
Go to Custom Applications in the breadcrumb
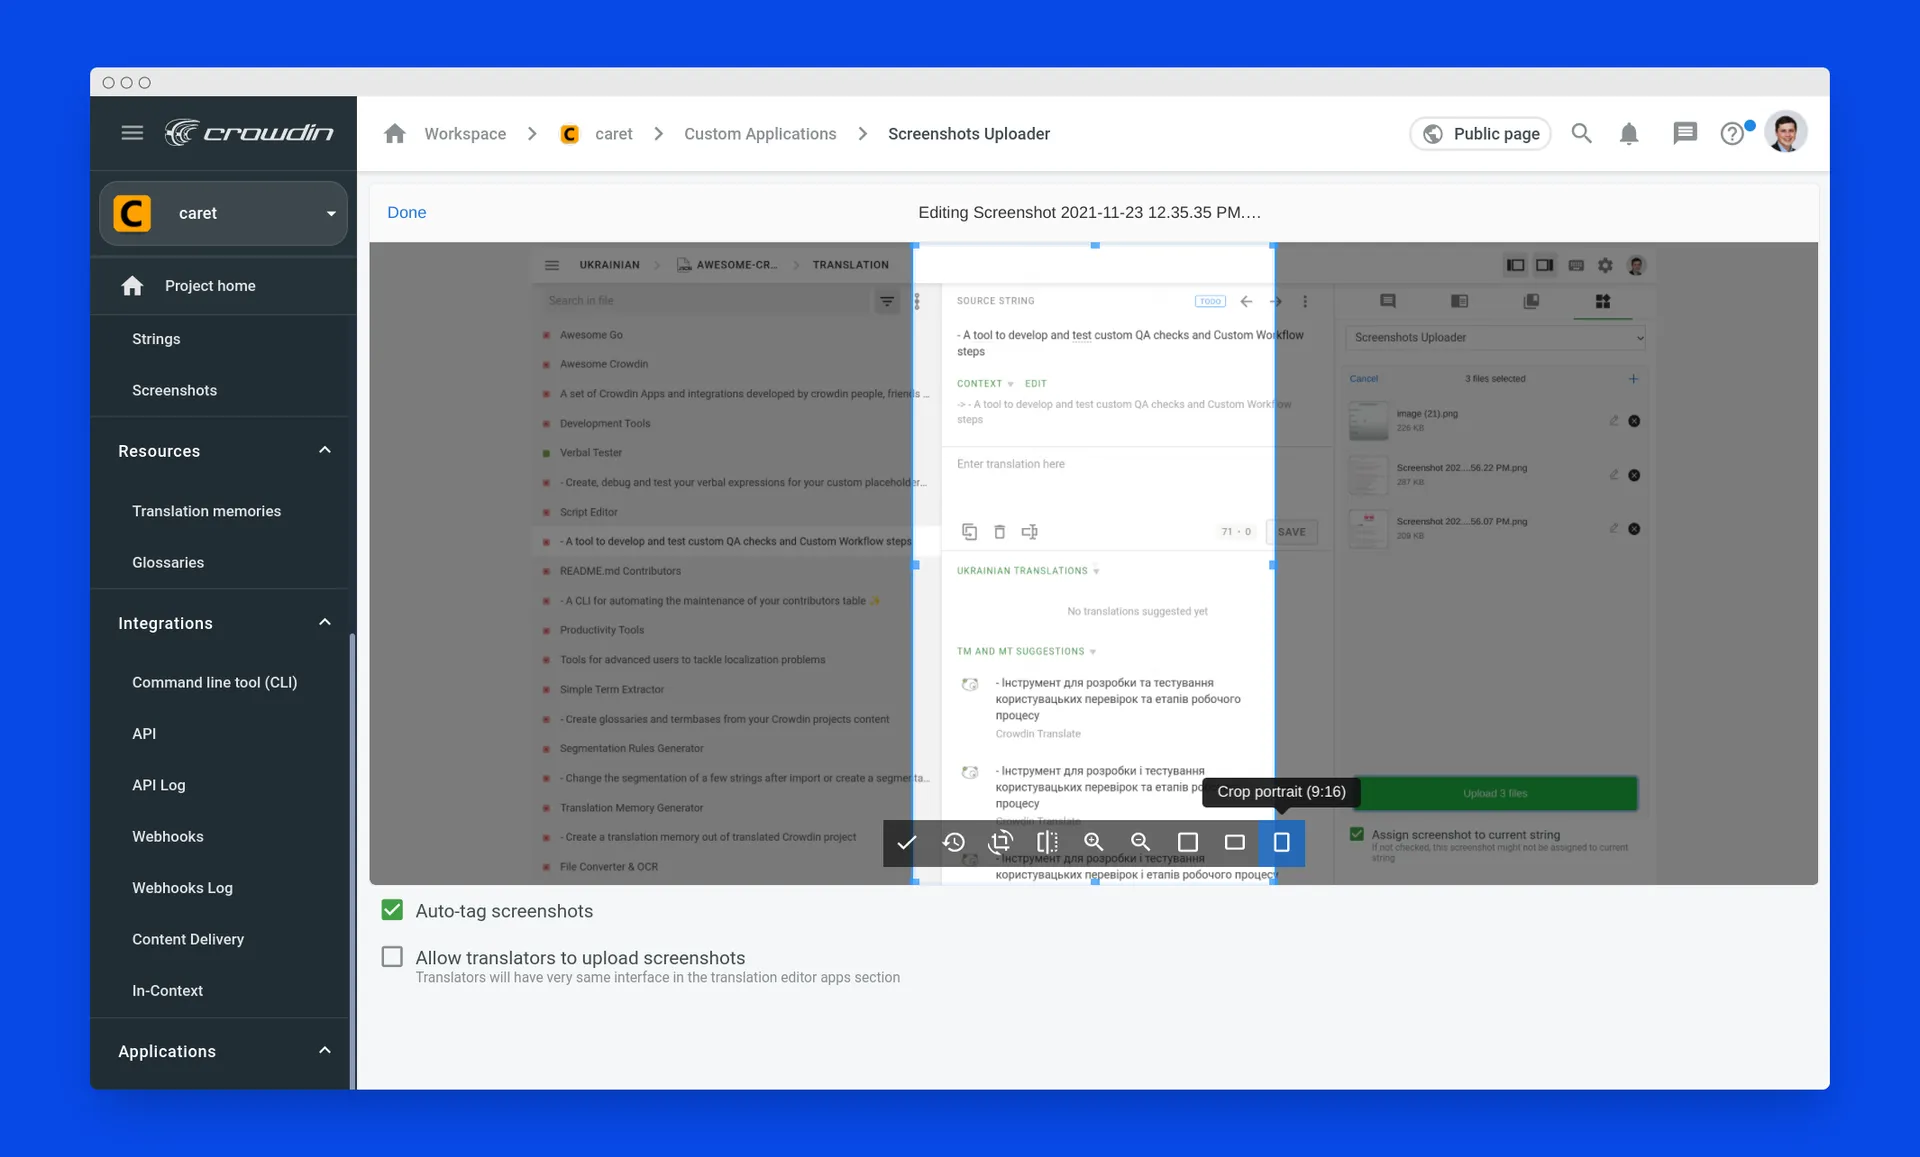click(x=760, y=134)
